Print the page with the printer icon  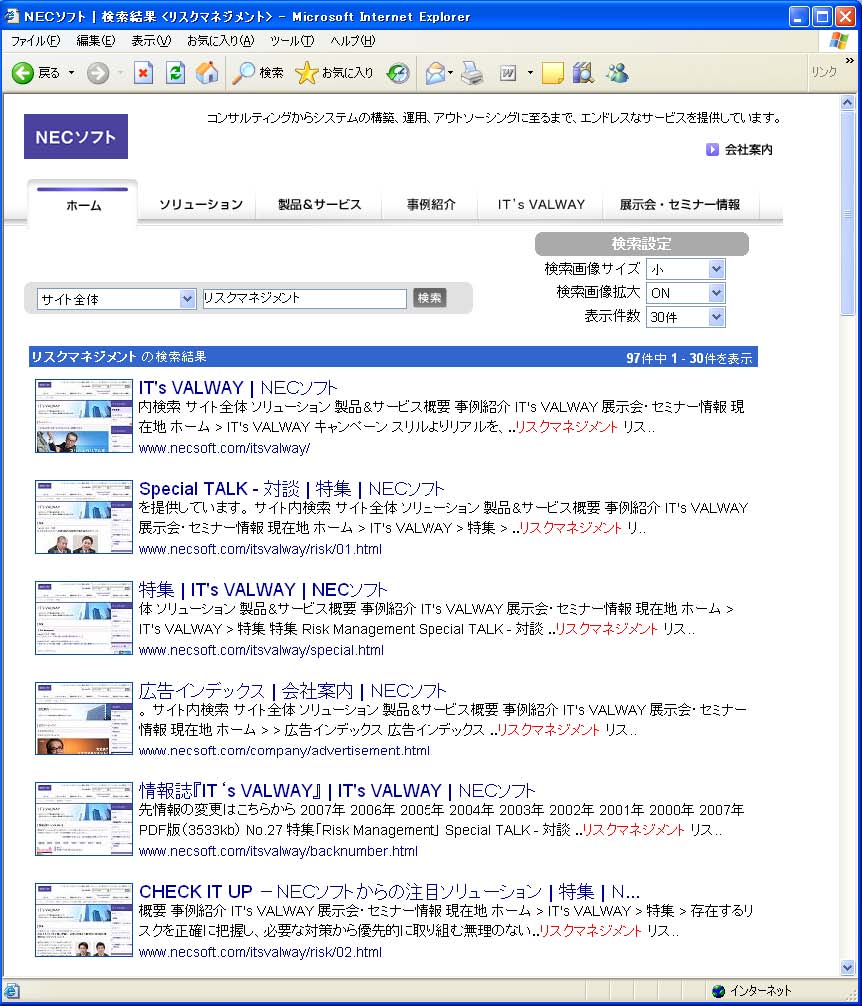click(472, 72)
